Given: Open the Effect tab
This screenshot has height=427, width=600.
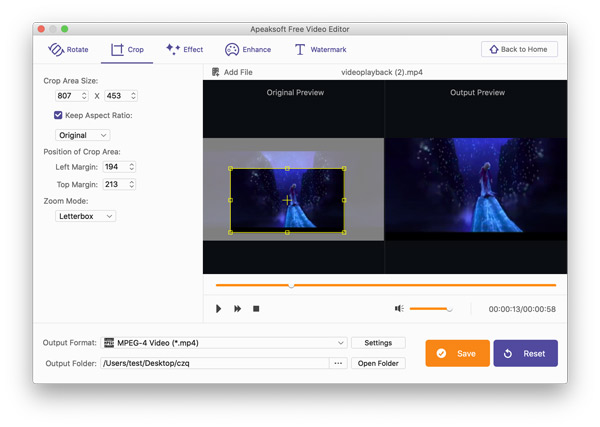Looking at the screenshot, I should (x=184, y=49).
